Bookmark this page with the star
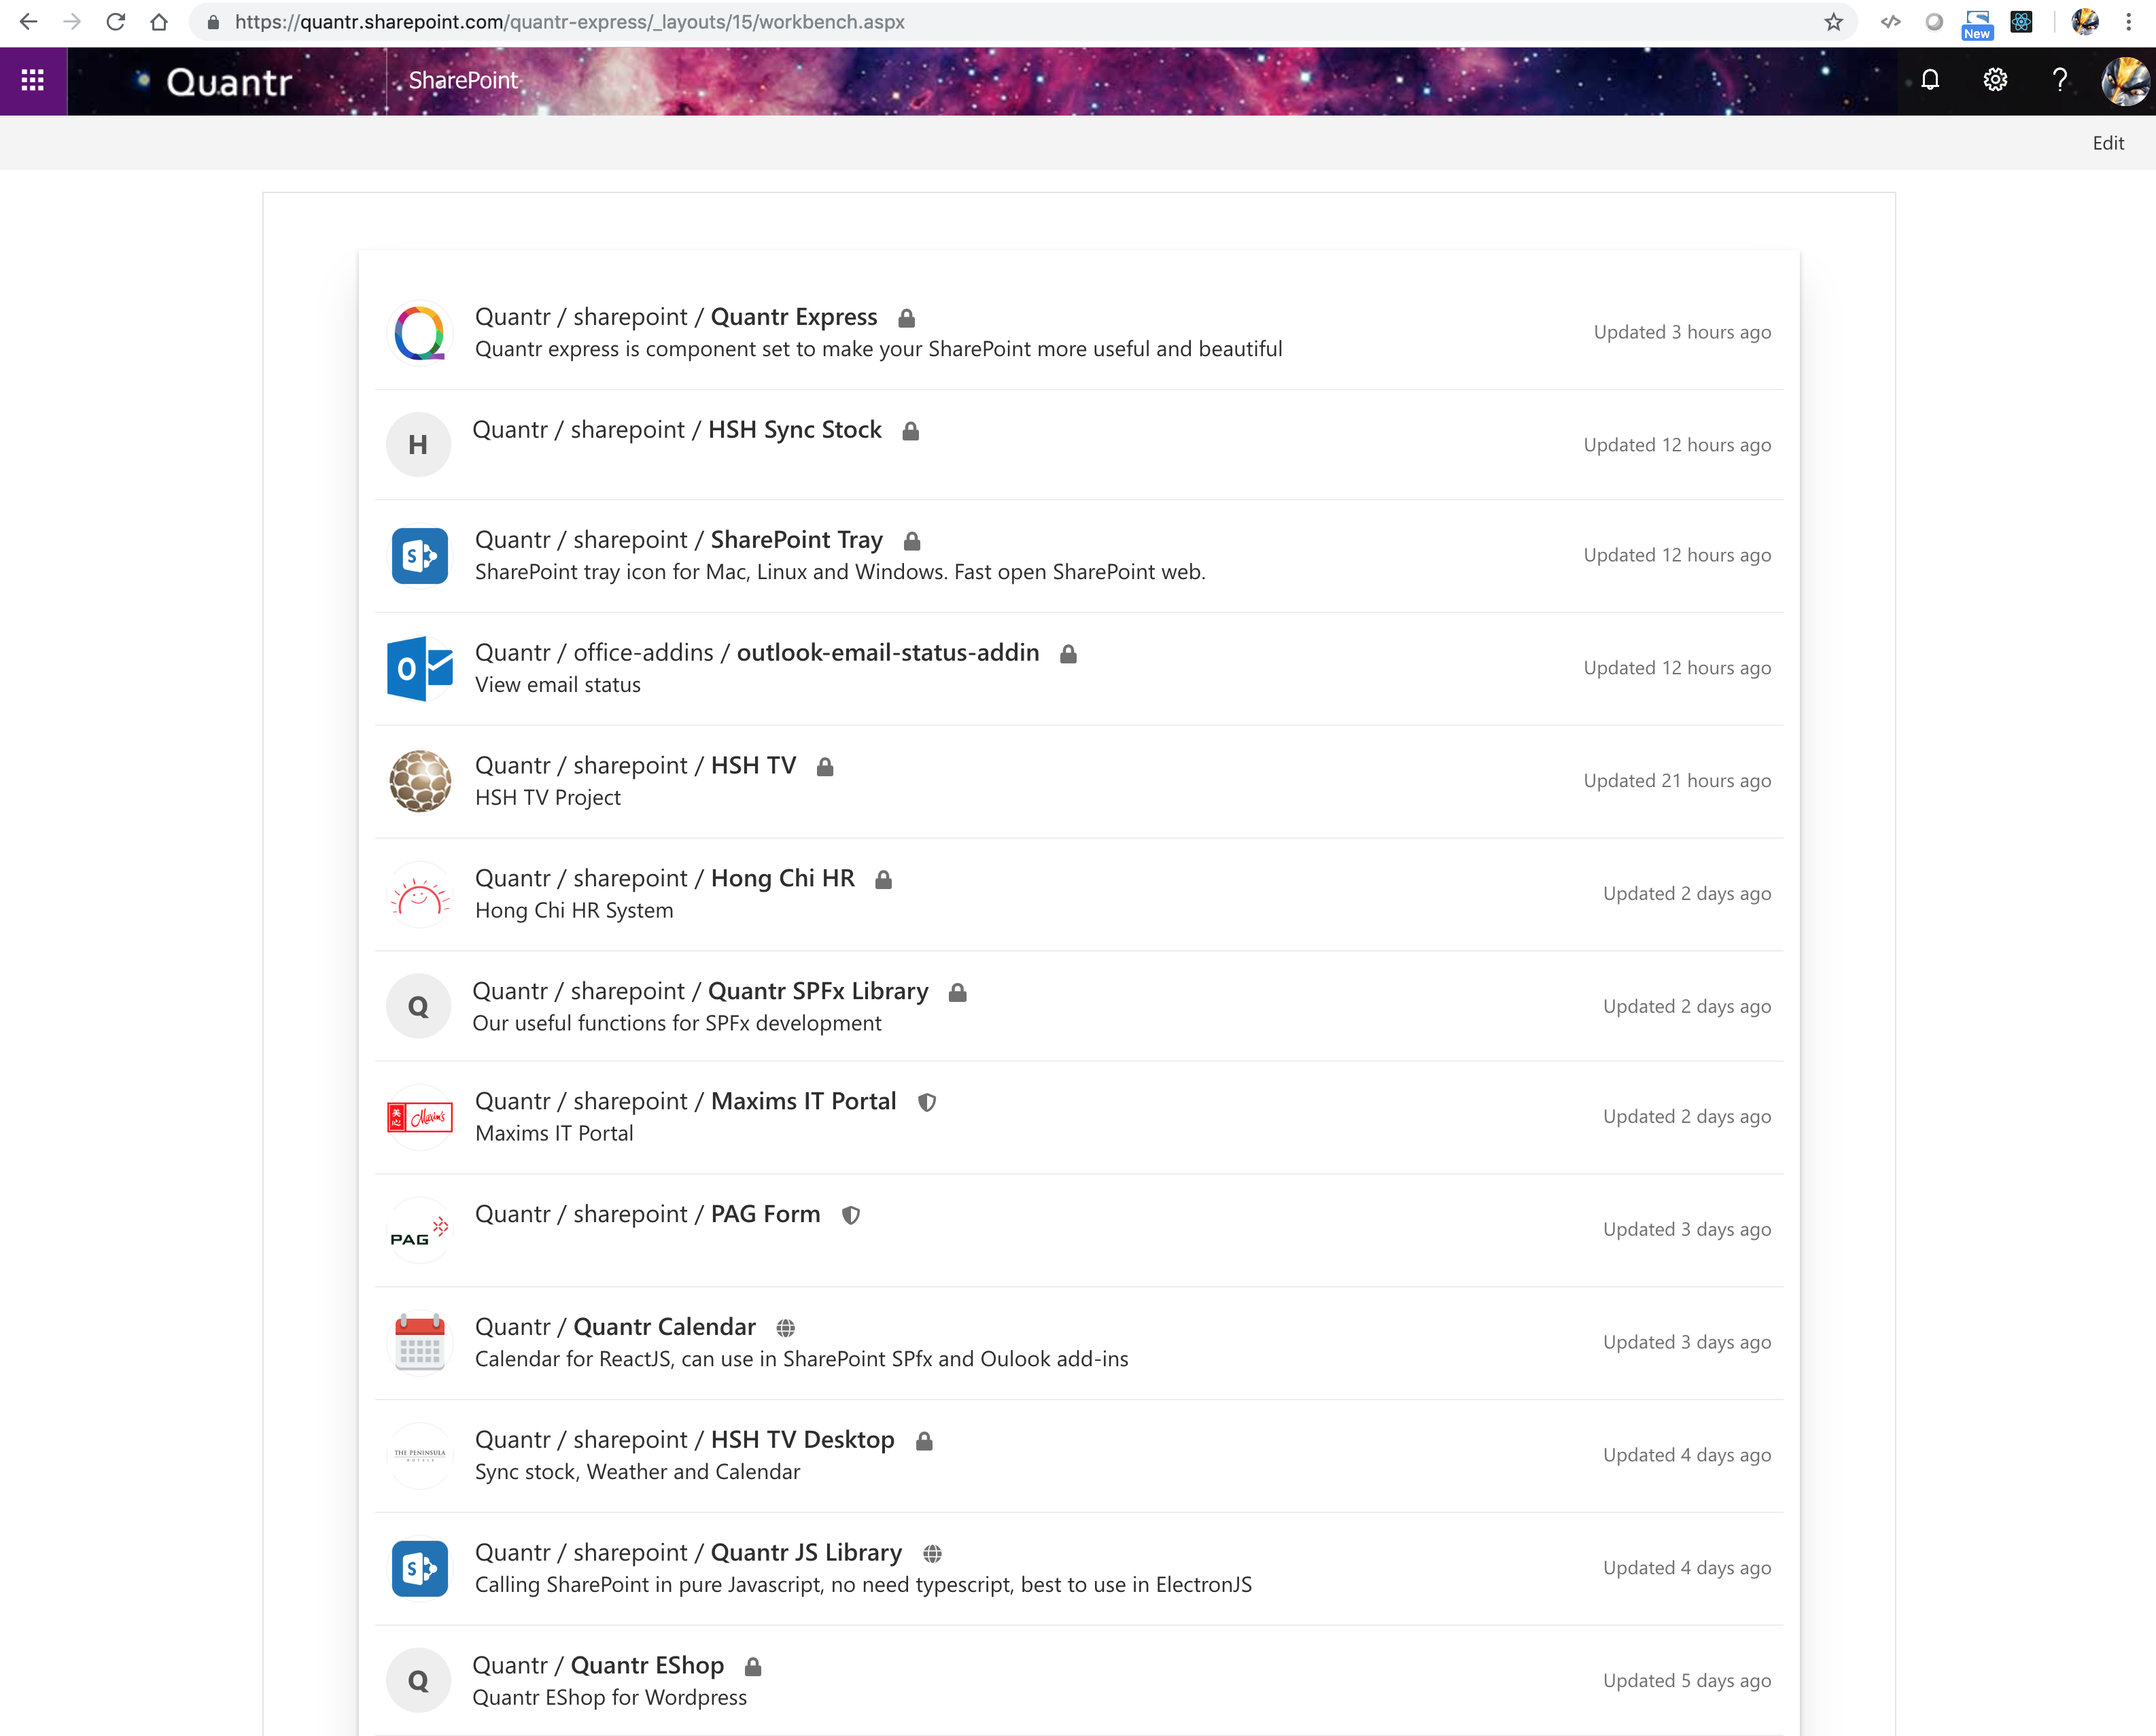The width and height of the screenshot is (2156, 1736). 1833,22
